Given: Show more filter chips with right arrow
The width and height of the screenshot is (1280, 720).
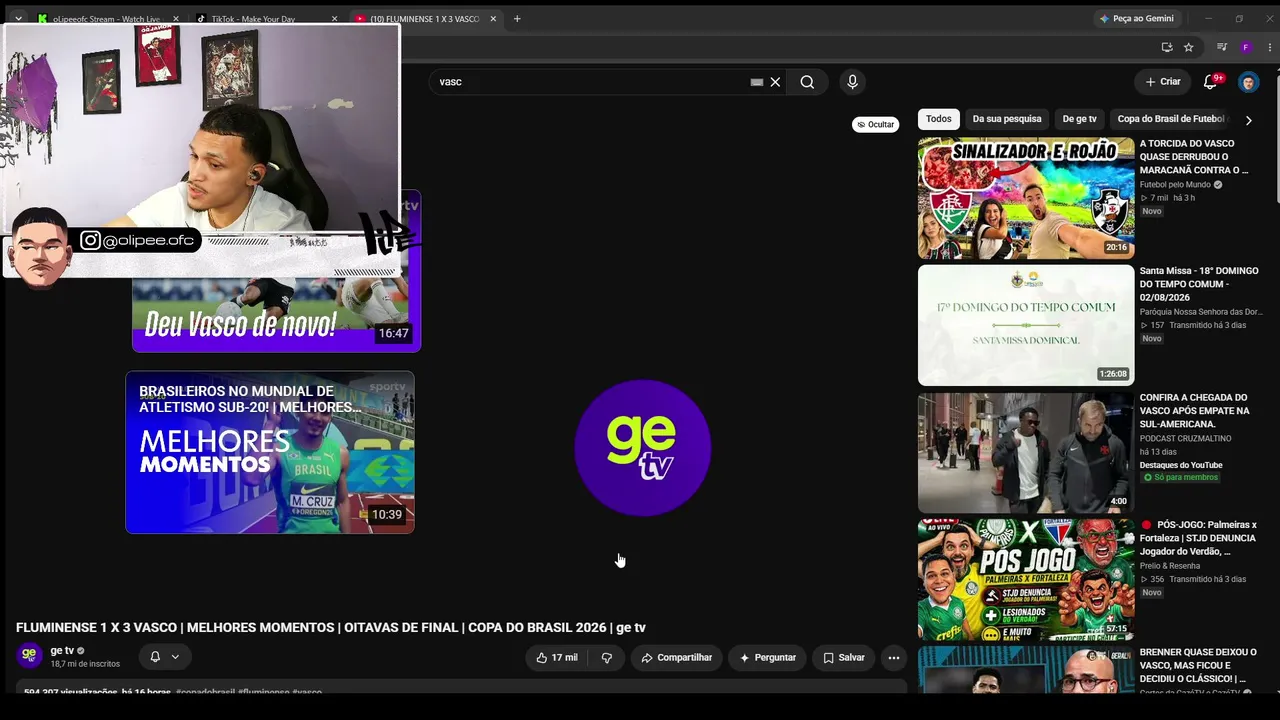Looking at the screenshot, I should click(x=1248, y=120).
